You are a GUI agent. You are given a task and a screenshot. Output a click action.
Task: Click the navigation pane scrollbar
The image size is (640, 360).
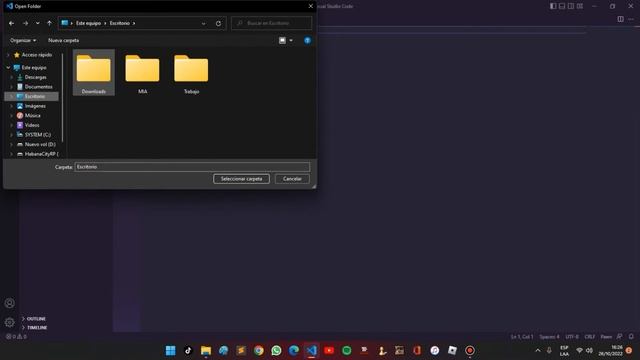pos(63,98)
